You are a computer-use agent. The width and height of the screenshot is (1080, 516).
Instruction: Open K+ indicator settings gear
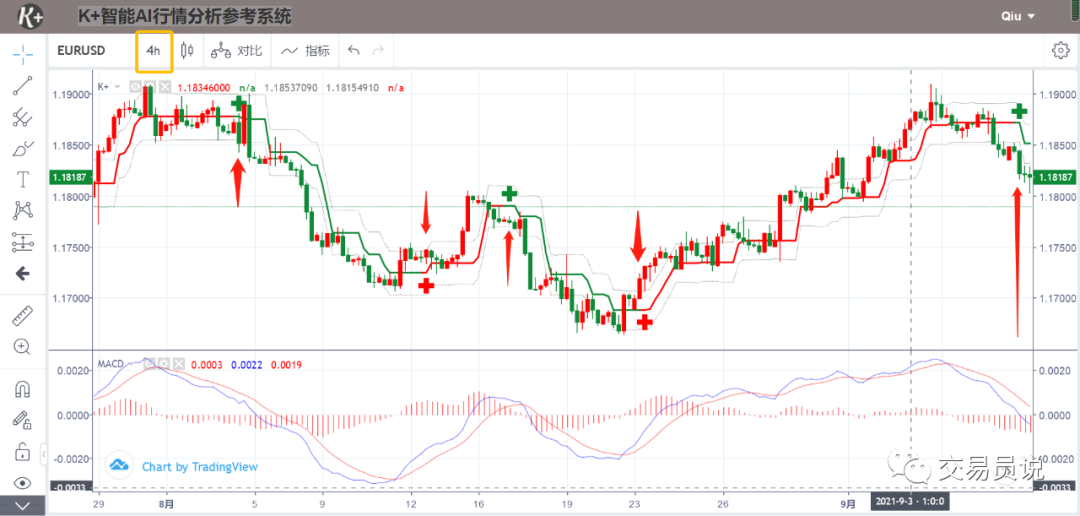click(150, 87)
